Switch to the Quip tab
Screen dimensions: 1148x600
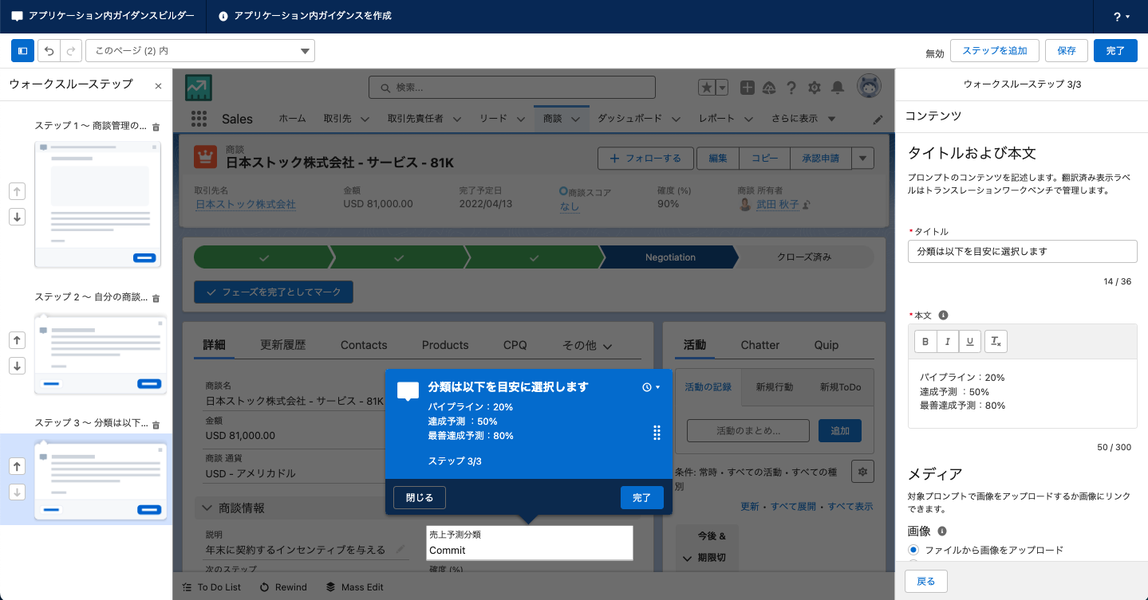826,345
